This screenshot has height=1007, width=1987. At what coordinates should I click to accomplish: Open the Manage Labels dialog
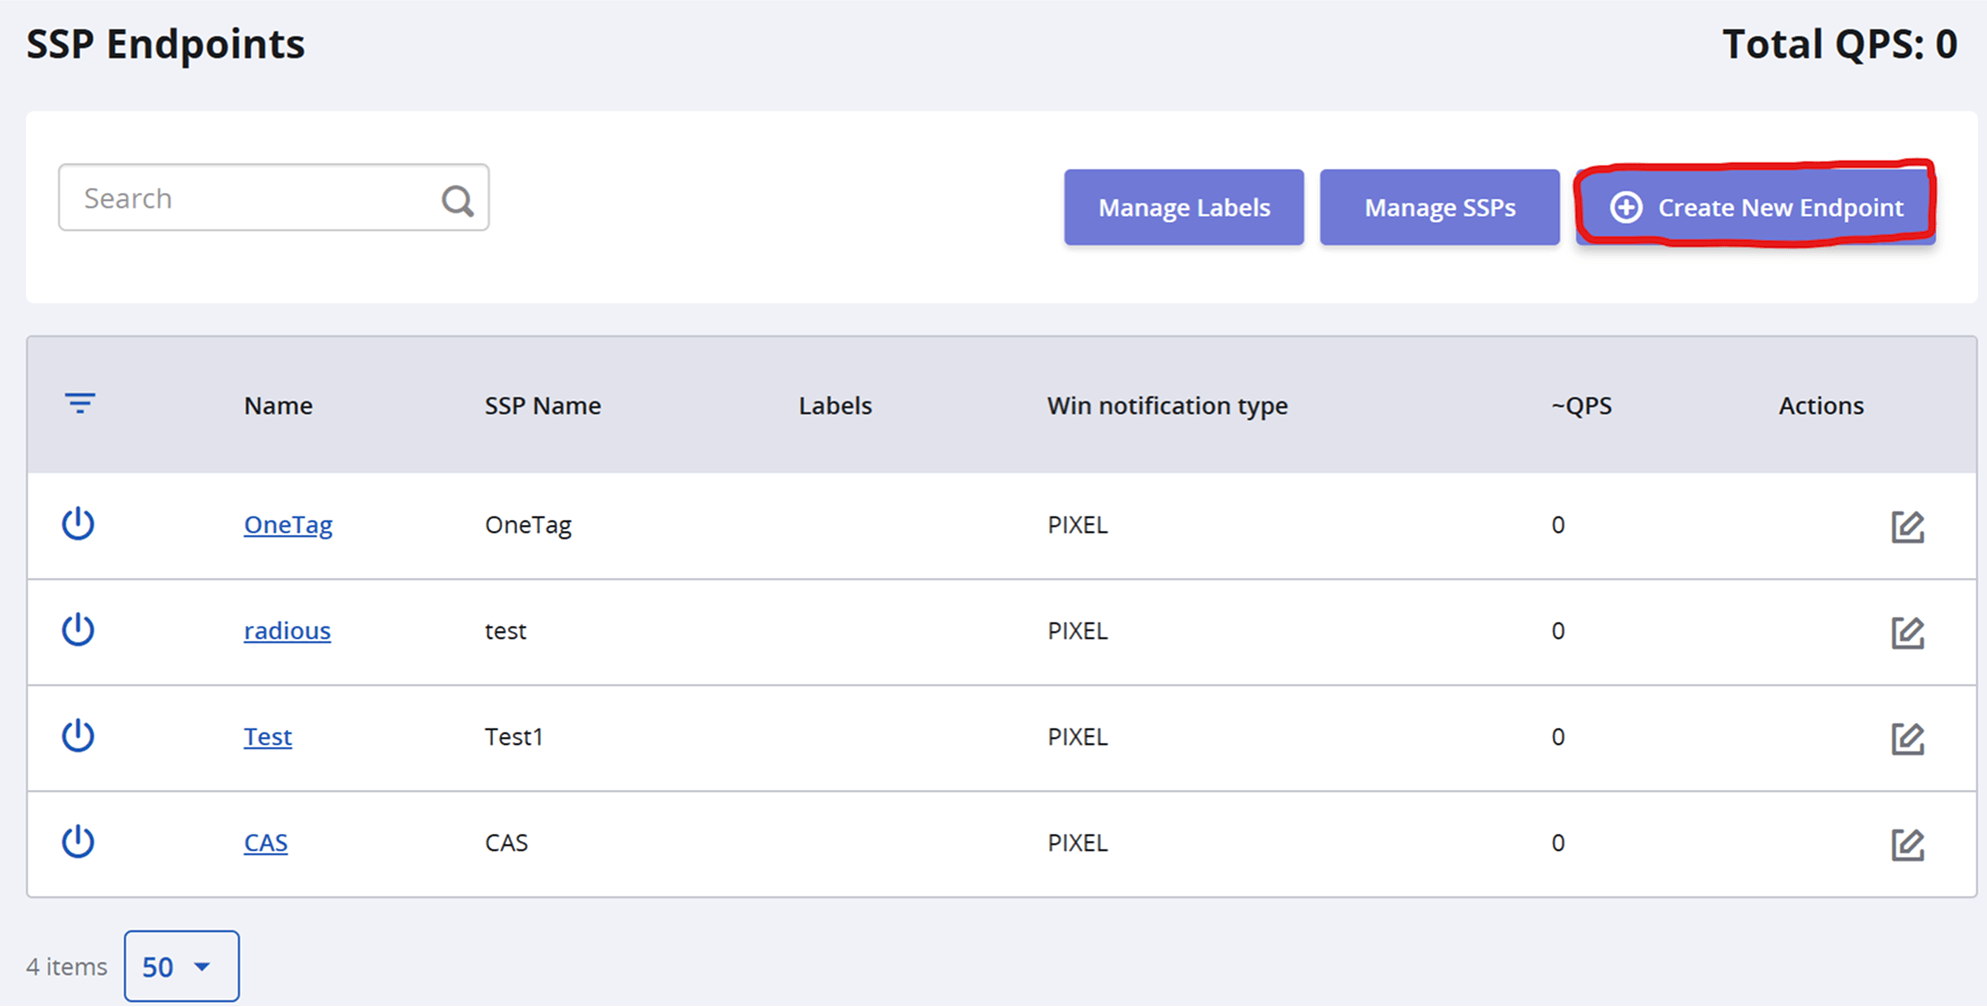pyautogui.click(x=1184, y=207)
